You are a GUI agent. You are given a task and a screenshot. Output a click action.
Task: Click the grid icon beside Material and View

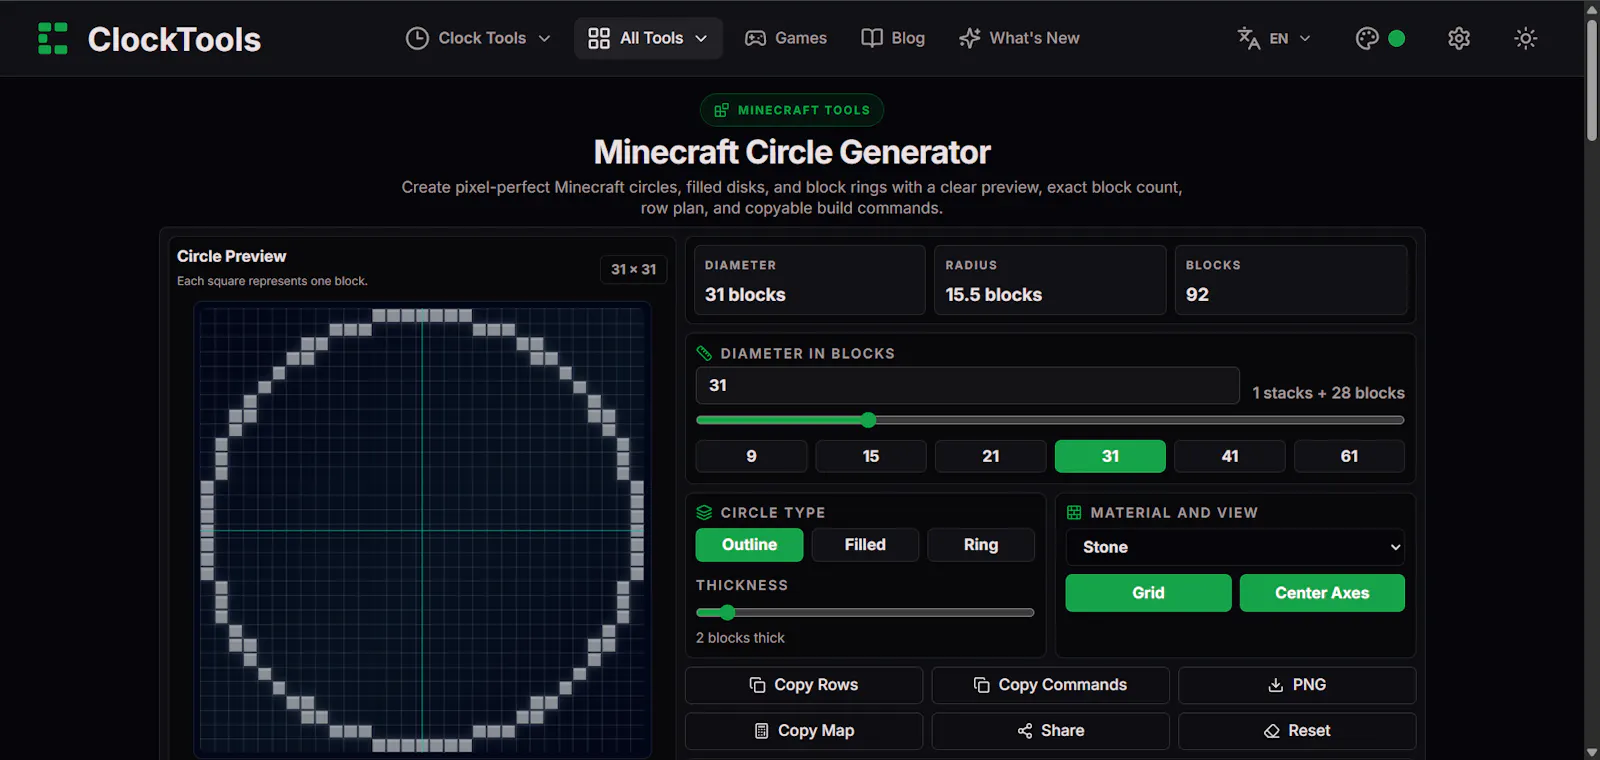point(1074,512)
